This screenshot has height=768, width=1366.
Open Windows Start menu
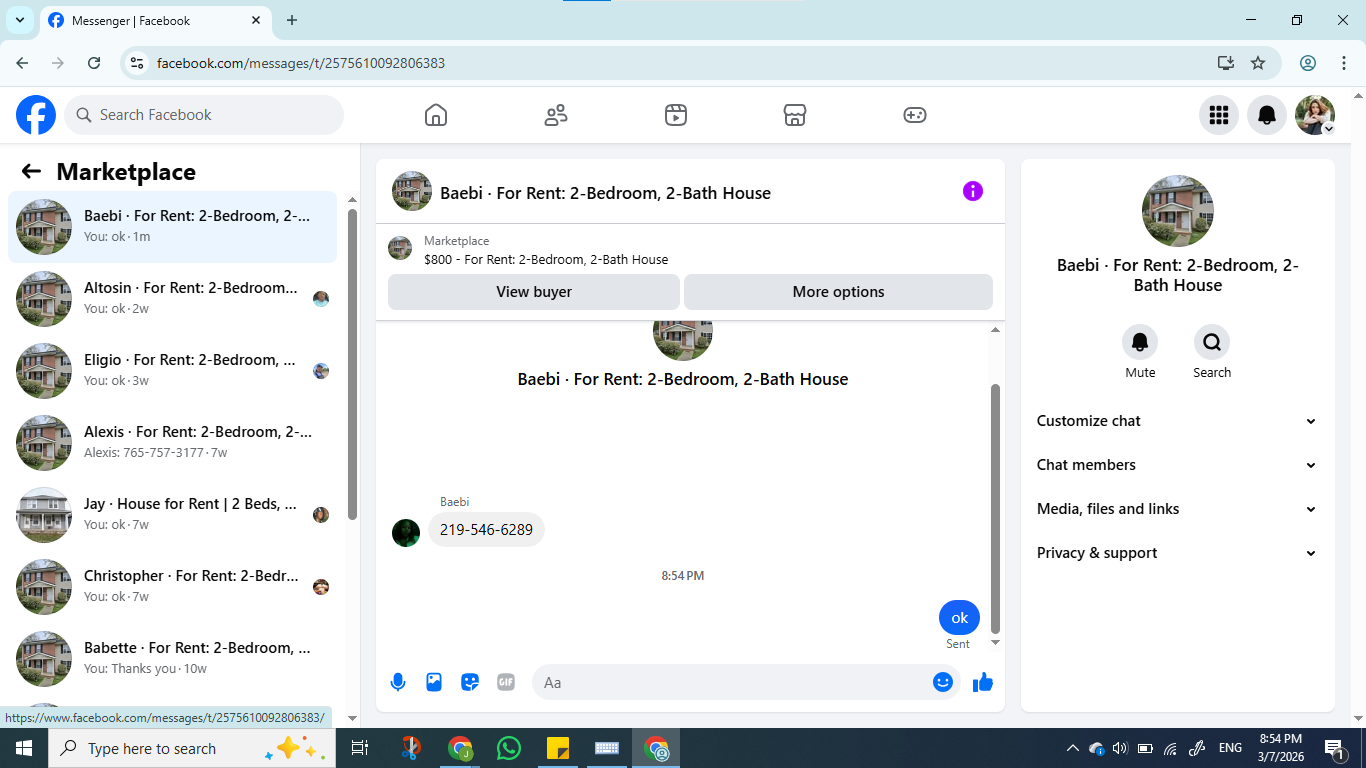point(23,748)
